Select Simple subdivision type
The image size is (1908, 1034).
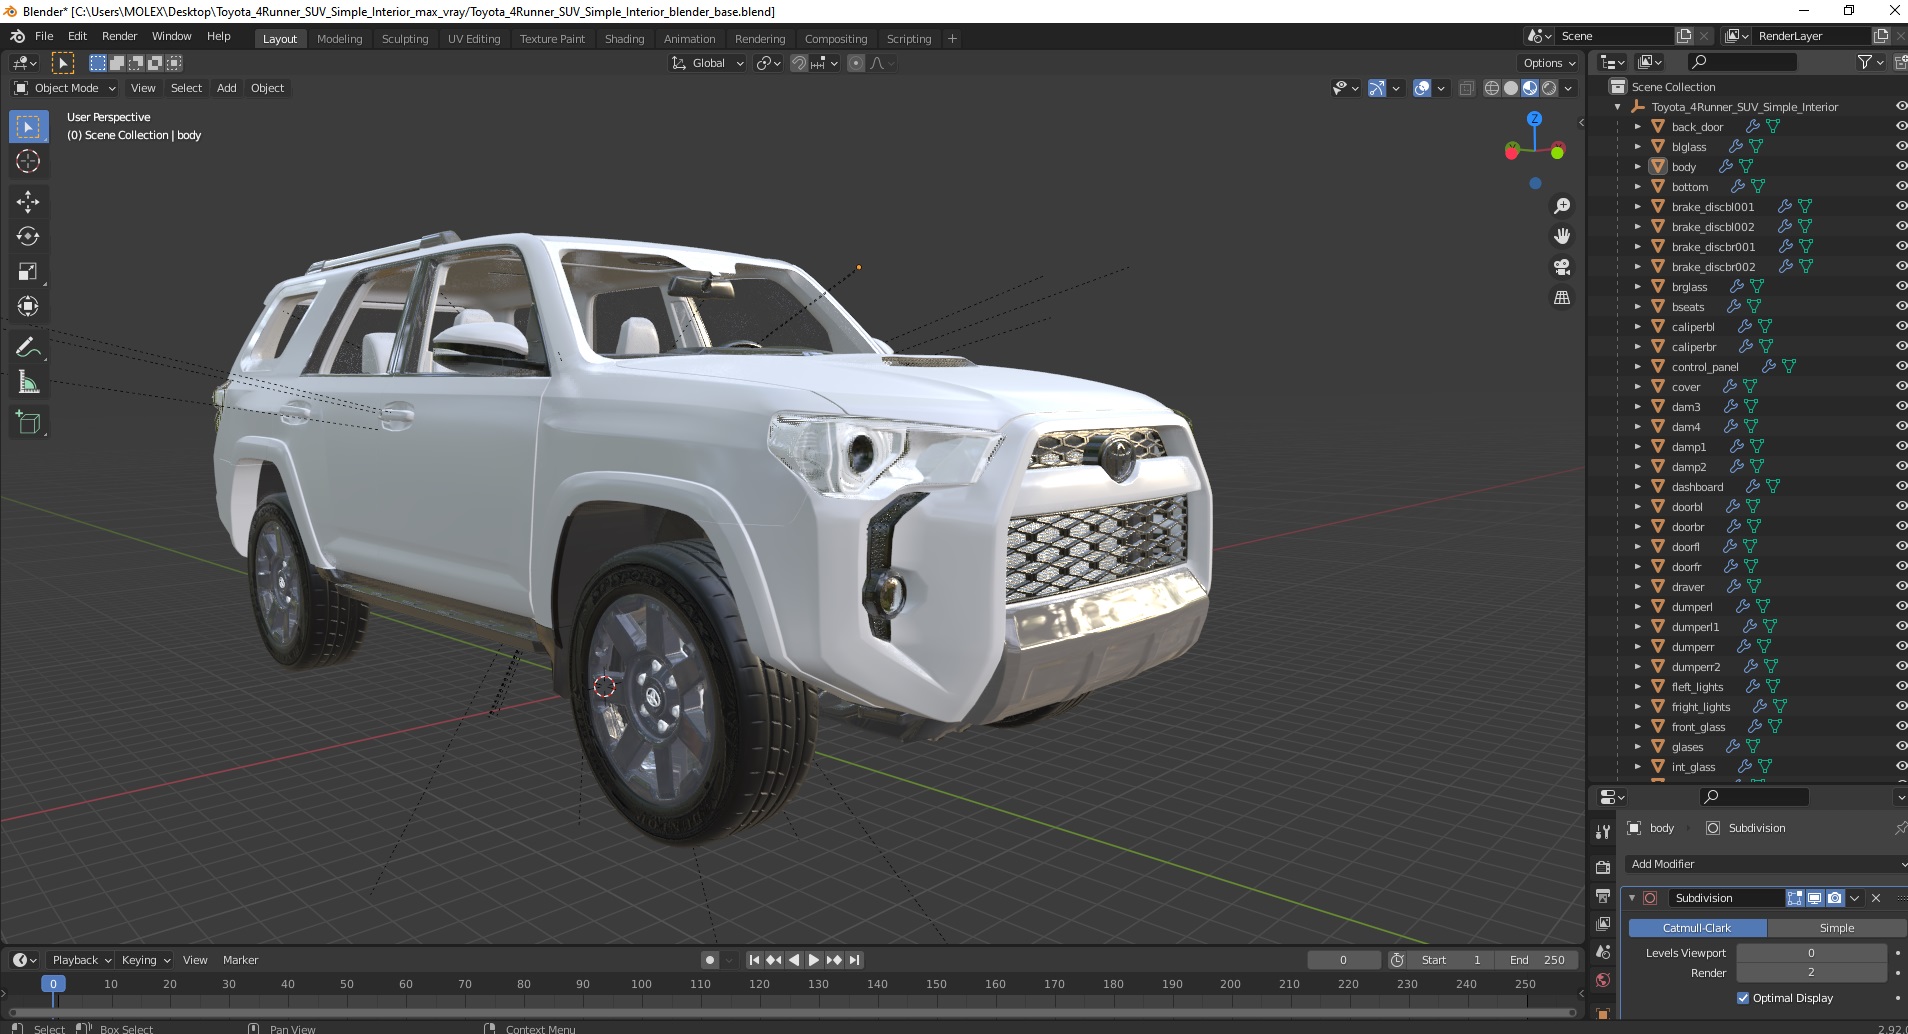(1837, 928)
